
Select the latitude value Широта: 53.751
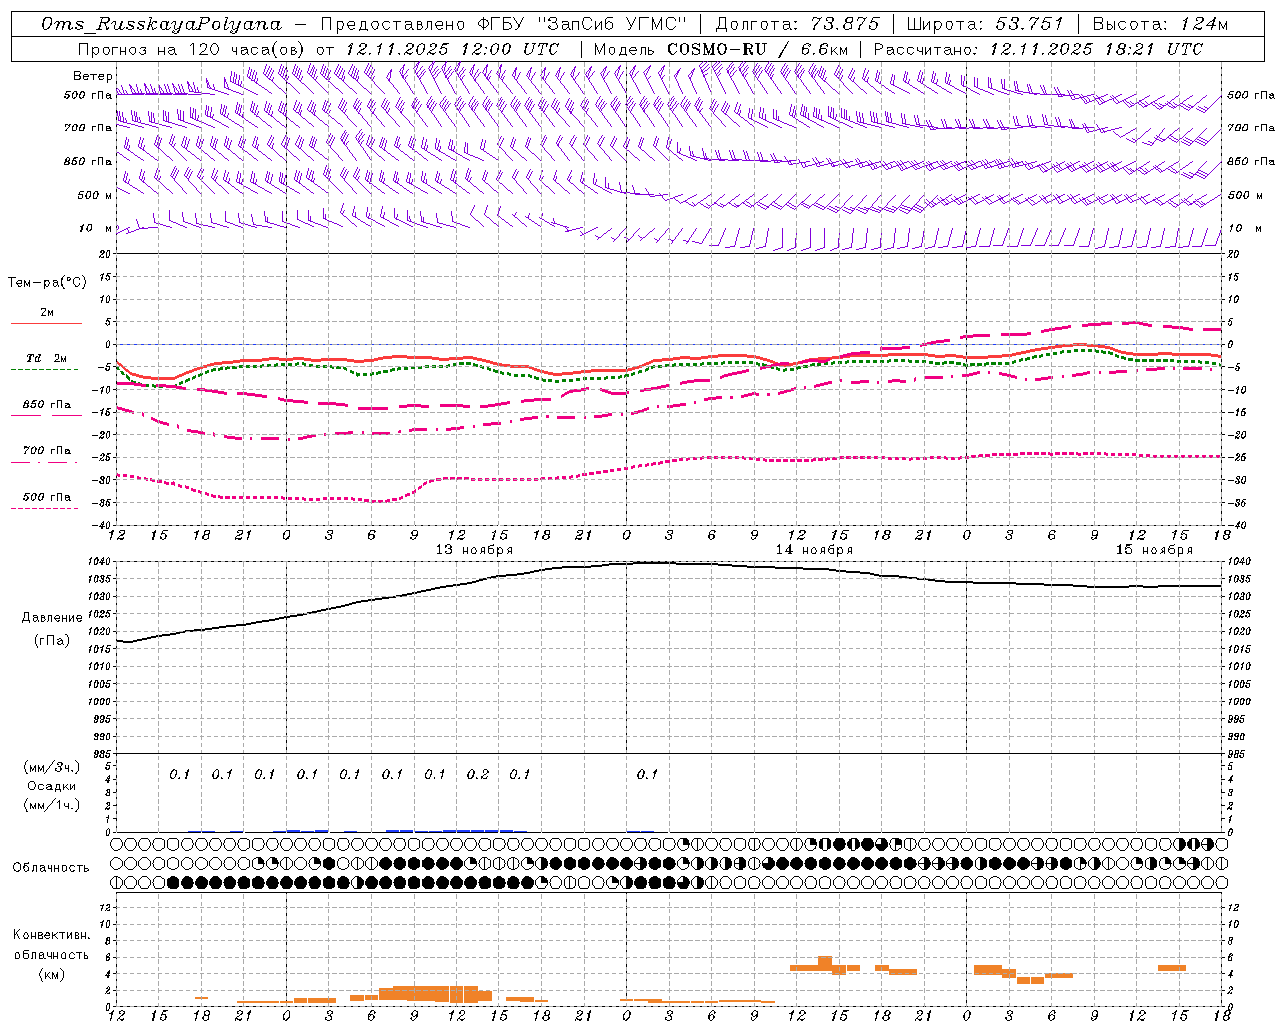coord(985,24)
